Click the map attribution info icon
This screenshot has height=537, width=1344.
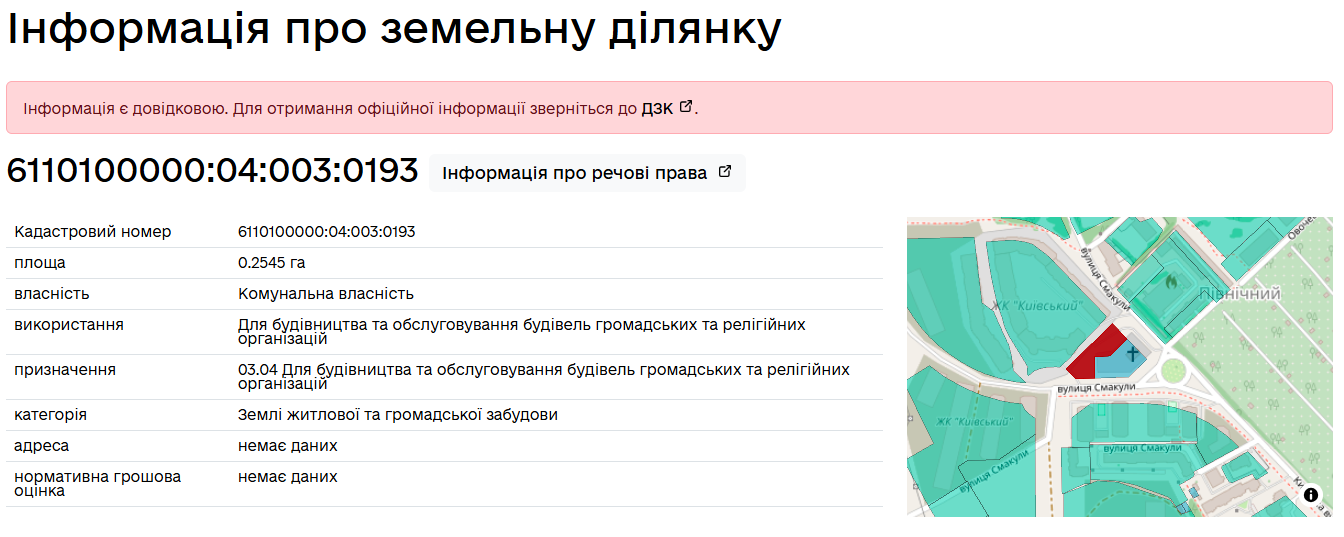(1311, 495)
